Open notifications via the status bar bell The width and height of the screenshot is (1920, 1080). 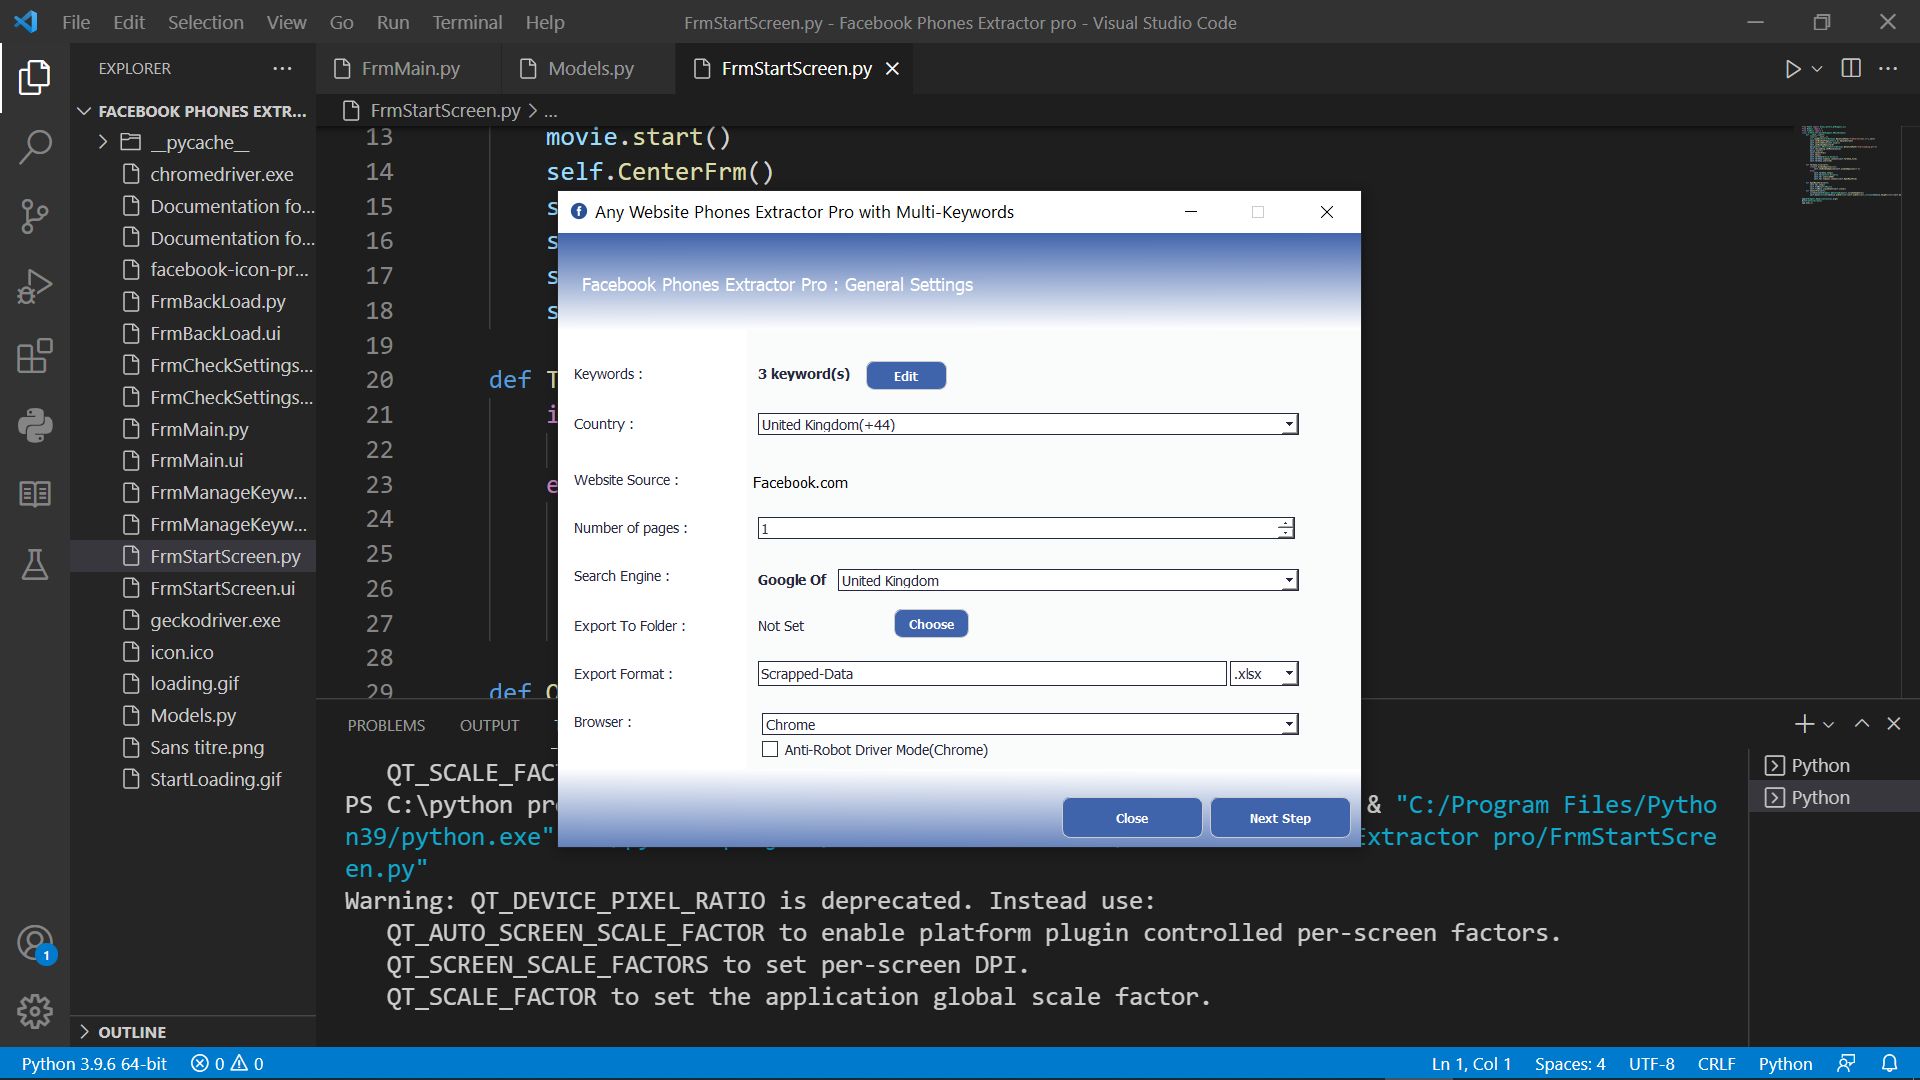[x=1890, y=1064]
